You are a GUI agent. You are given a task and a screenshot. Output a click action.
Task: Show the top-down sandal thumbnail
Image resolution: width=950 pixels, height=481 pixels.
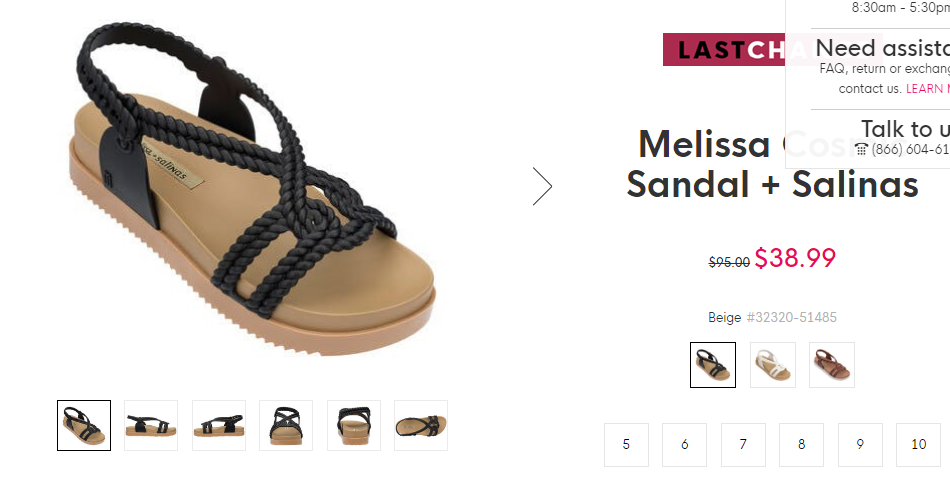(x=421, y=425)
